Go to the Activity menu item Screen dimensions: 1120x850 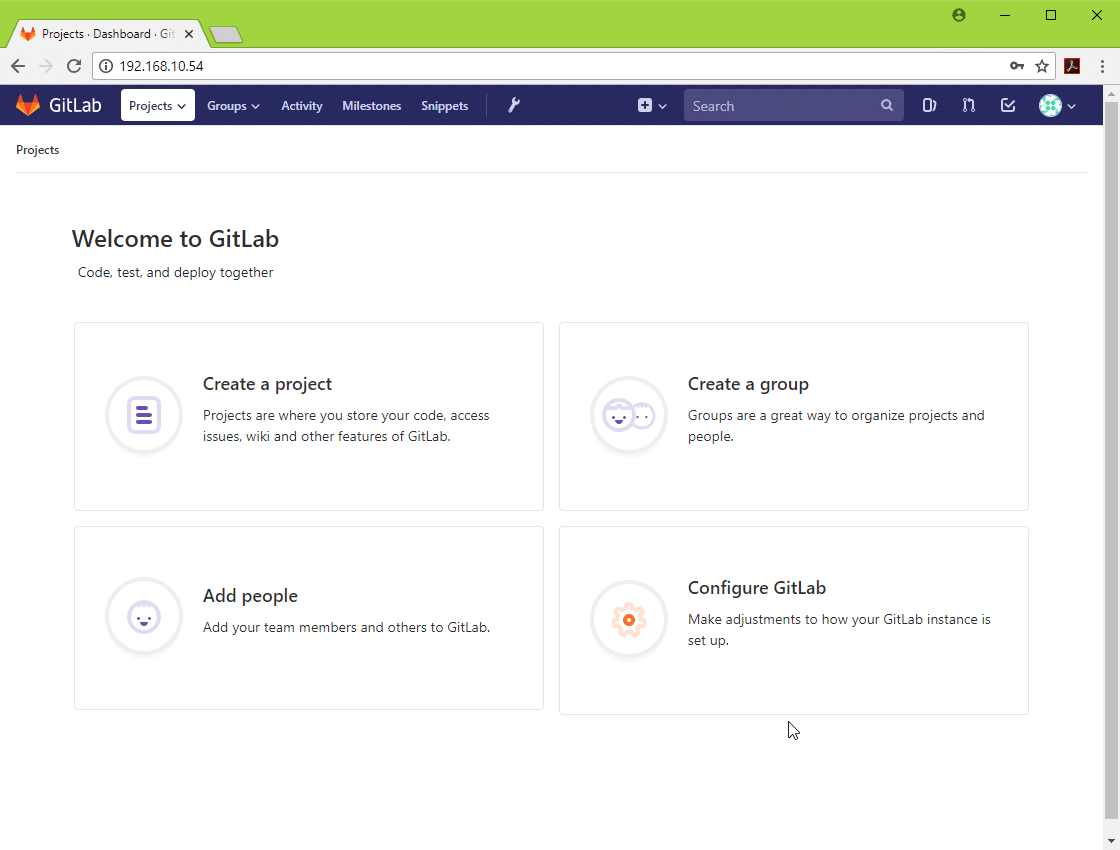tap(301, 105)
